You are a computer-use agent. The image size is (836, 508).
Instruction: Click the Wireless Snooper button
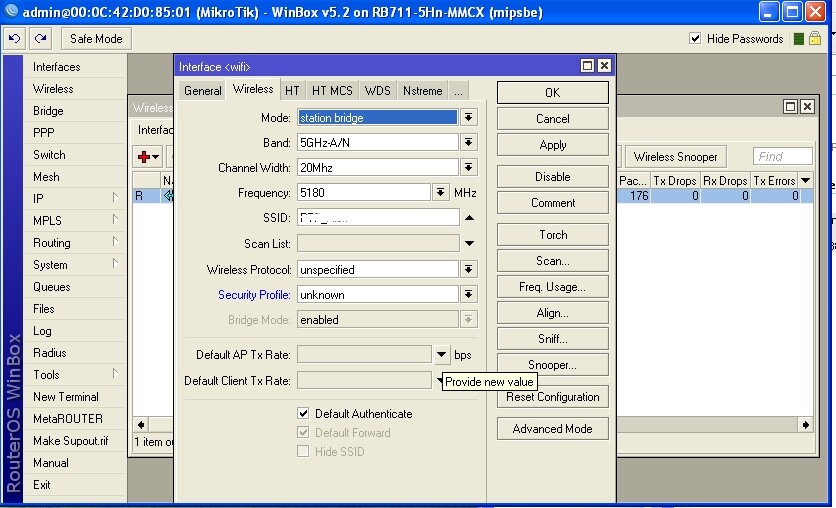[x=676, y=157]
